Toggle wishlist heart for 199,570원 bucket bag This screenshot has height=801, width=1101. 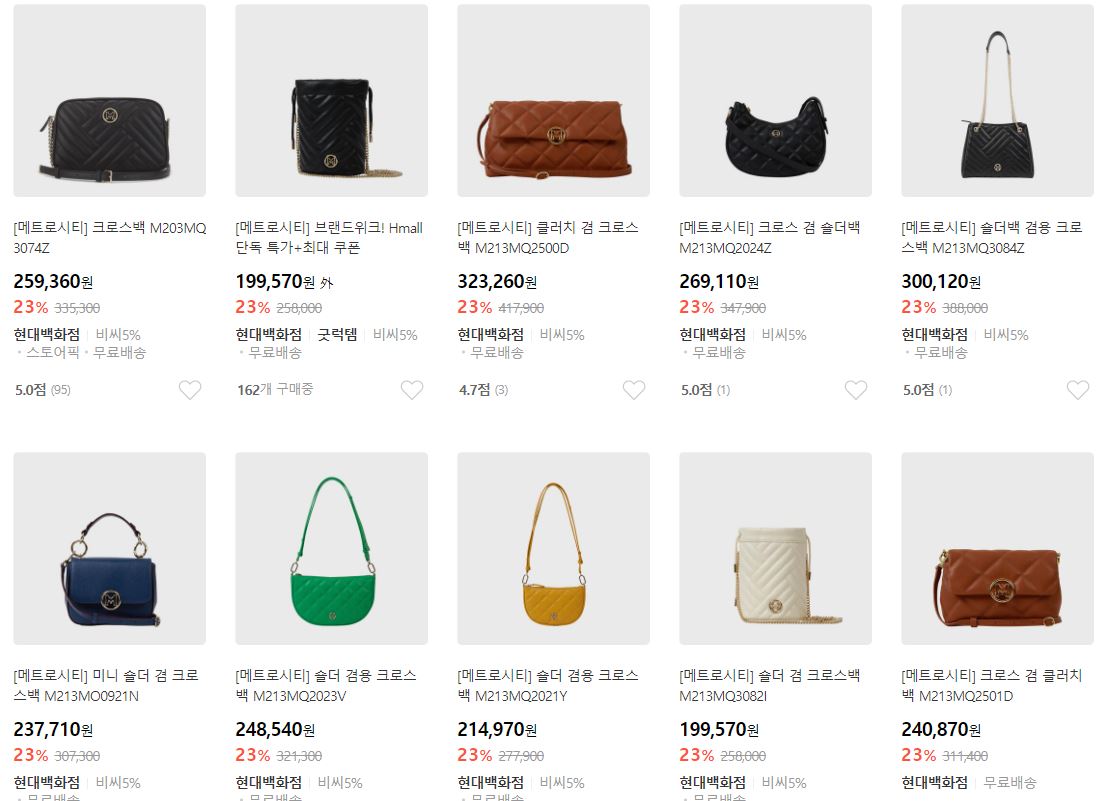point(411,390)
